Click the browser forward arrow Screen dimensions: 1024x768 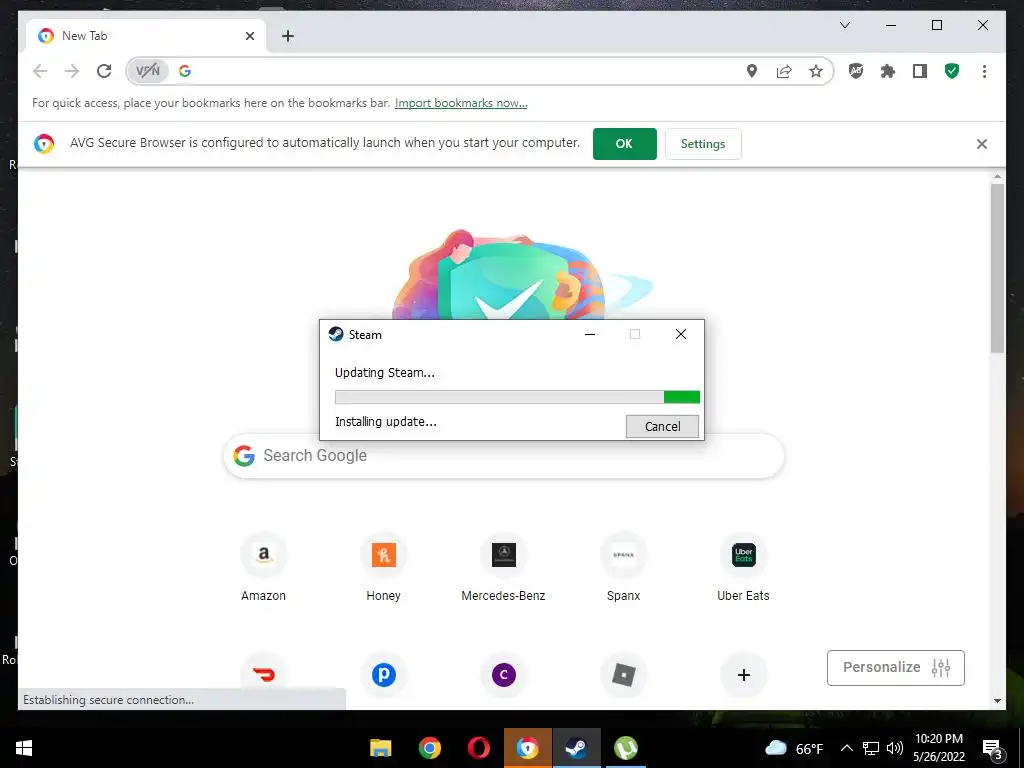coord(72,71)
